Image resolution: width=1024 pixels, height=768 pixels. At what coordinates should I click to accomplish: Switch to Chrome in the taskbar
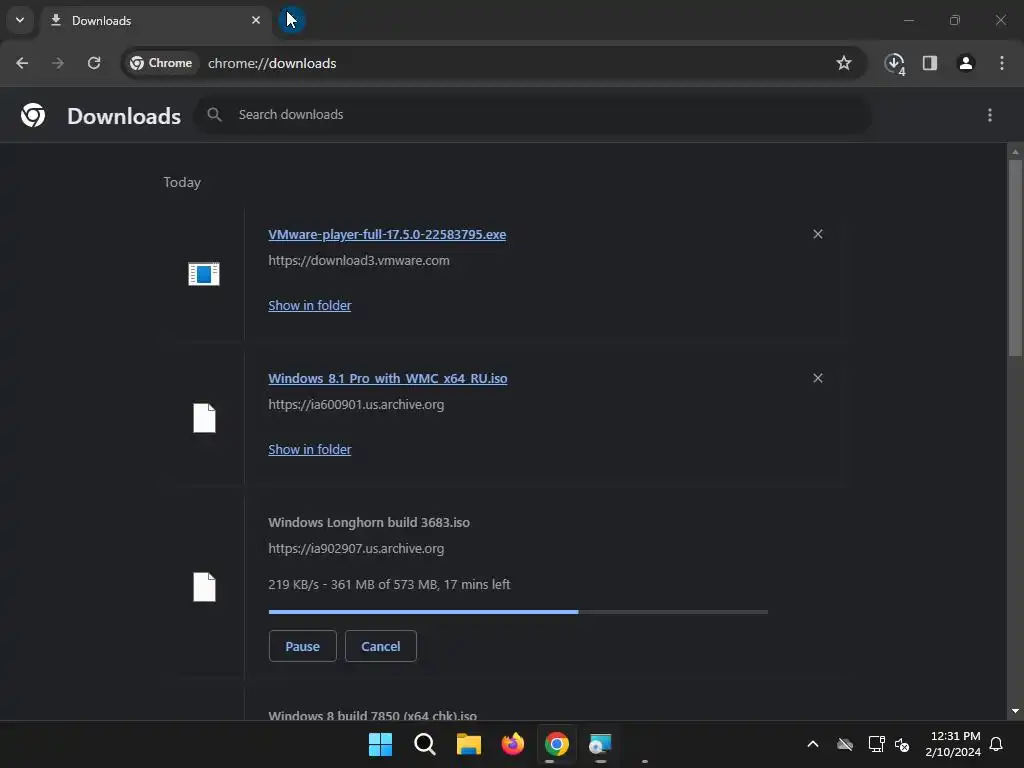[x=557, y=744]
